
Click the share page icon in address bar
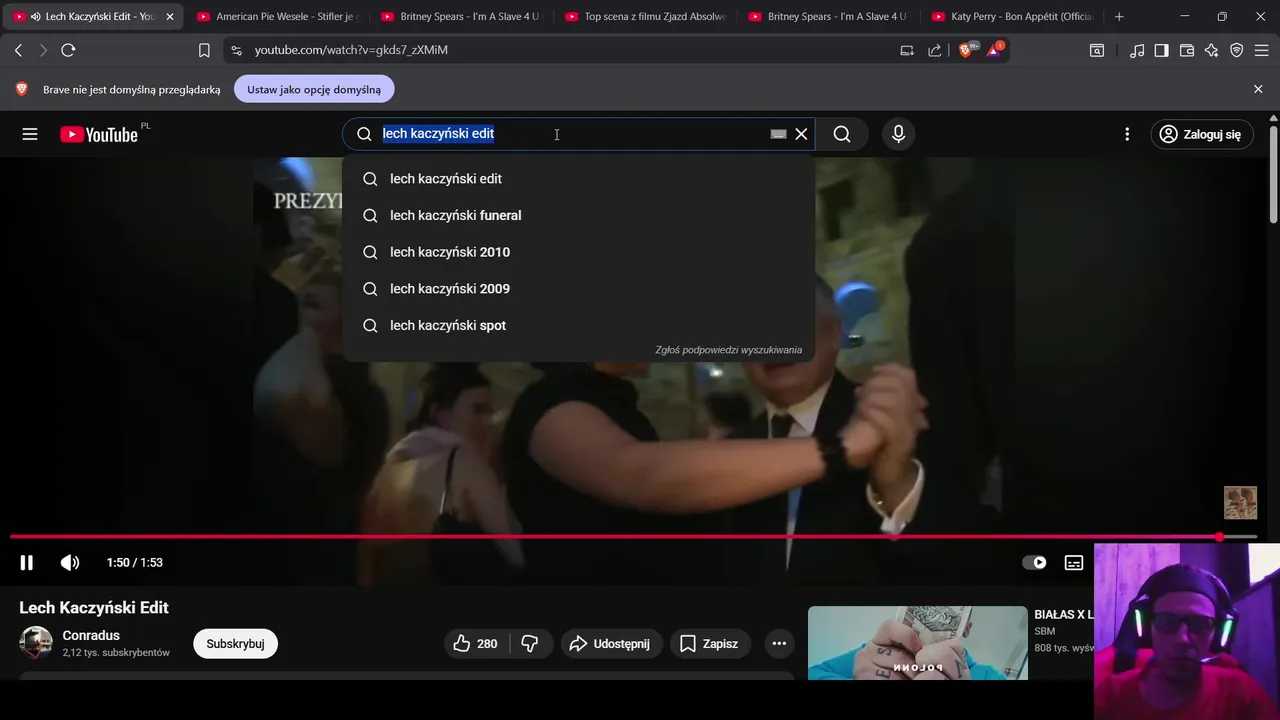934,50
